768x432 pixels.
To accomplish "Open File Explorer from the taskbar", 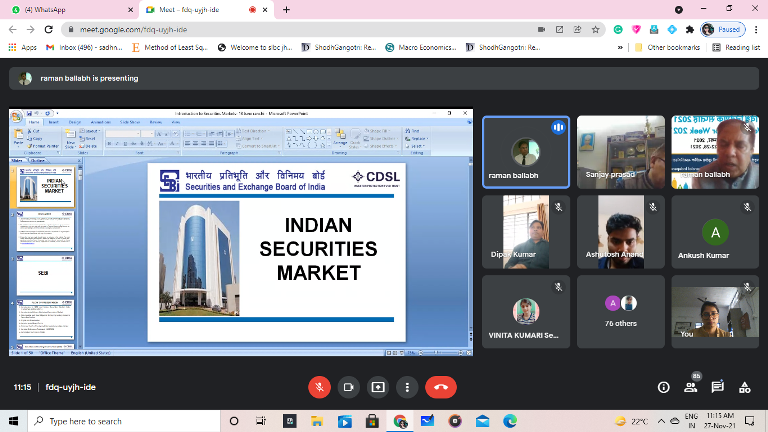I will point(317,421).
